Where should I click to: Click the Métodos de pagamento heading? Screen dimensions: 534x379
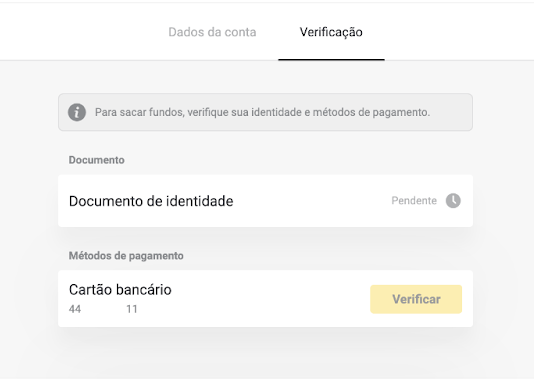pos(126,256)
